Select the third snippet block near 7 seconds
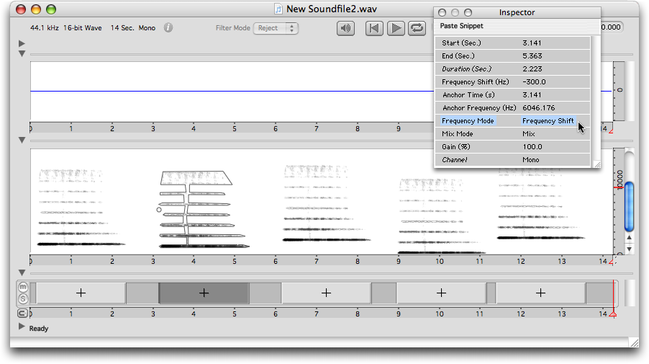The height and width of the screenshot is (364, 649). pyautogui.click(x=326, y=293)
